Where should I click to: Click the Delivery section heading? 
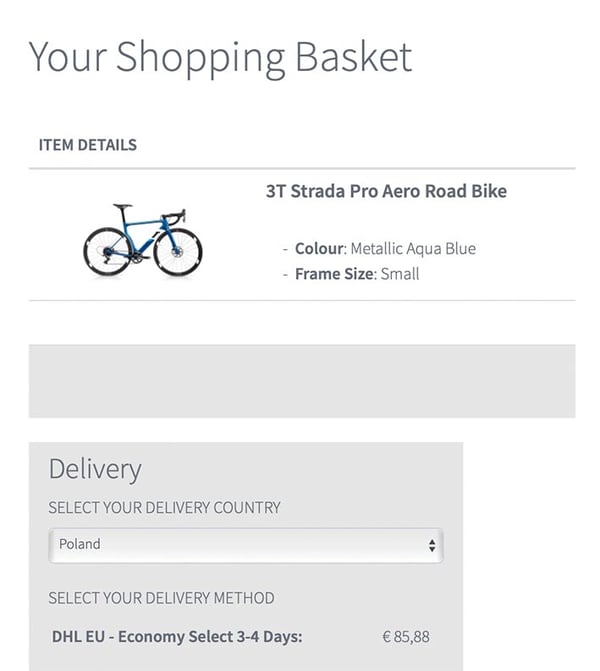[95, 469]
